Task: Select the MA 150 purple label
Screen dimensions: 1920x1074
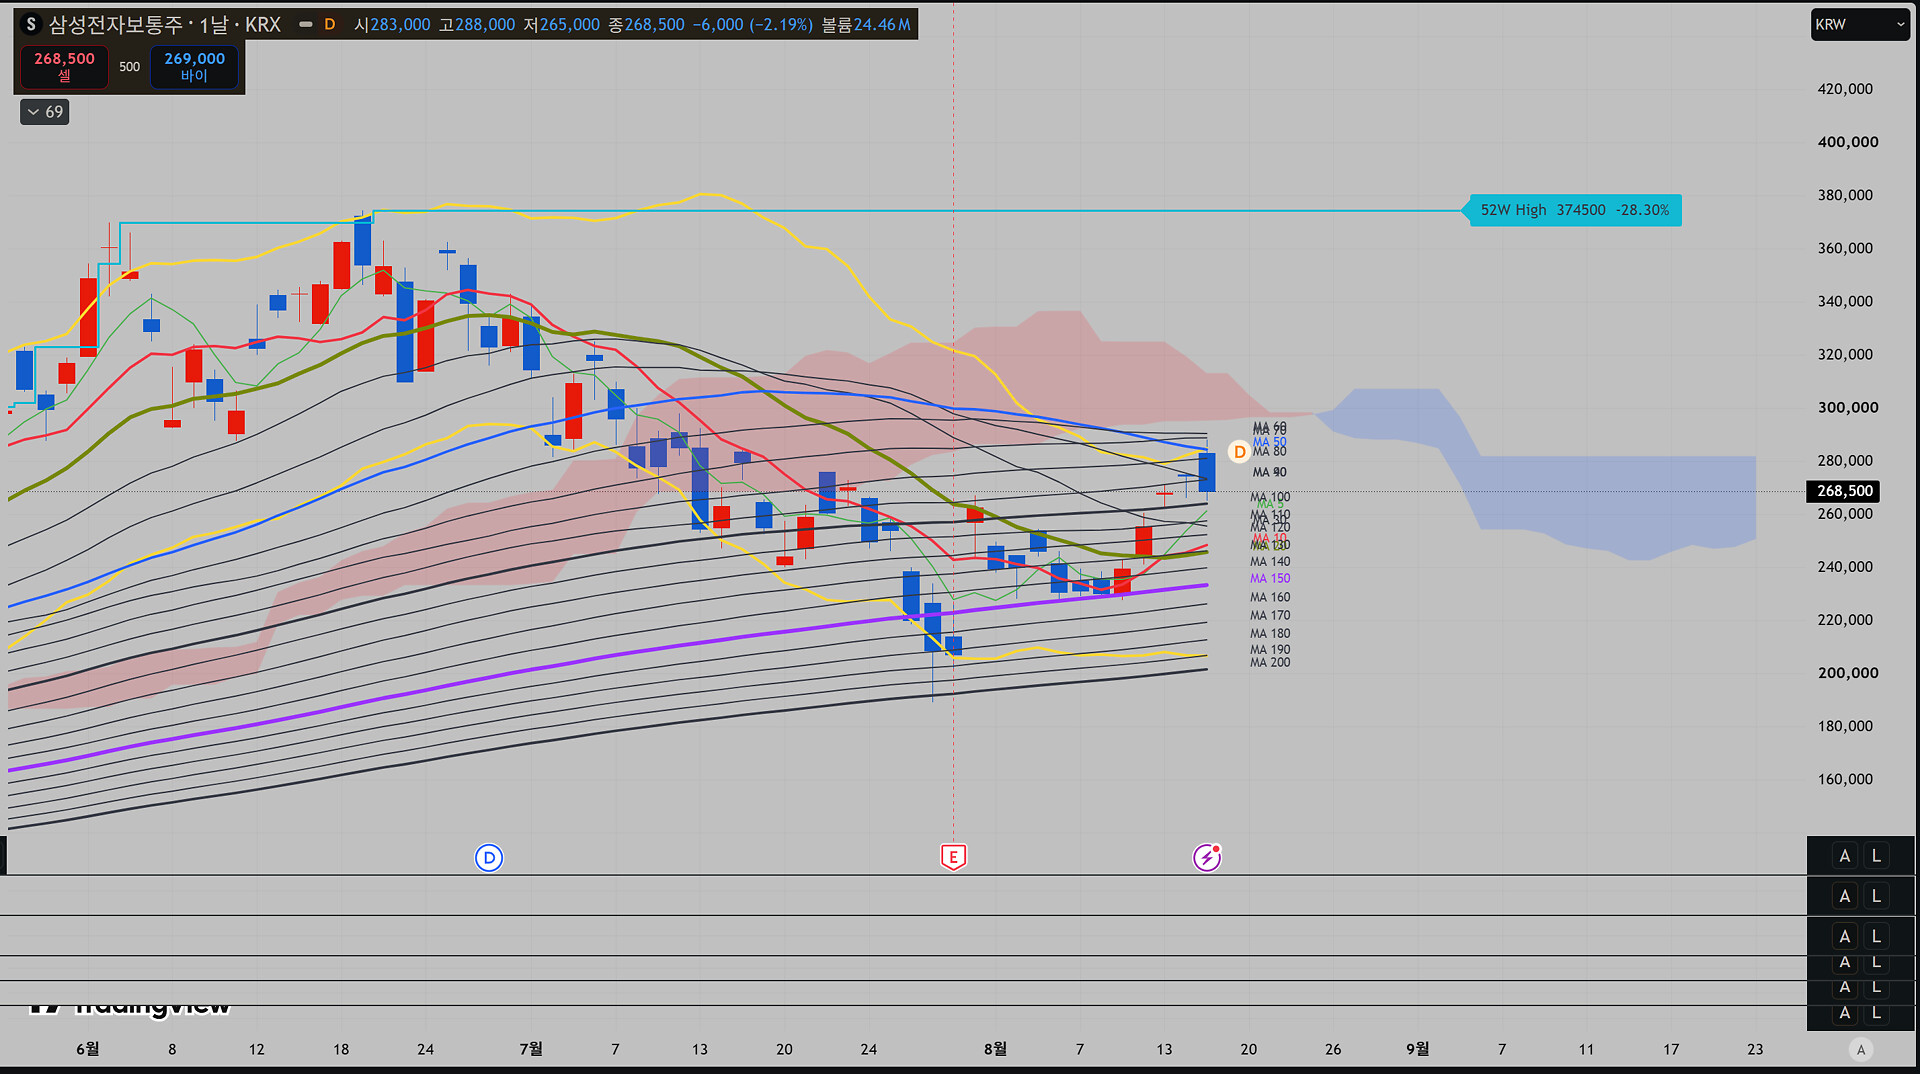Action: coord(1270,578)
